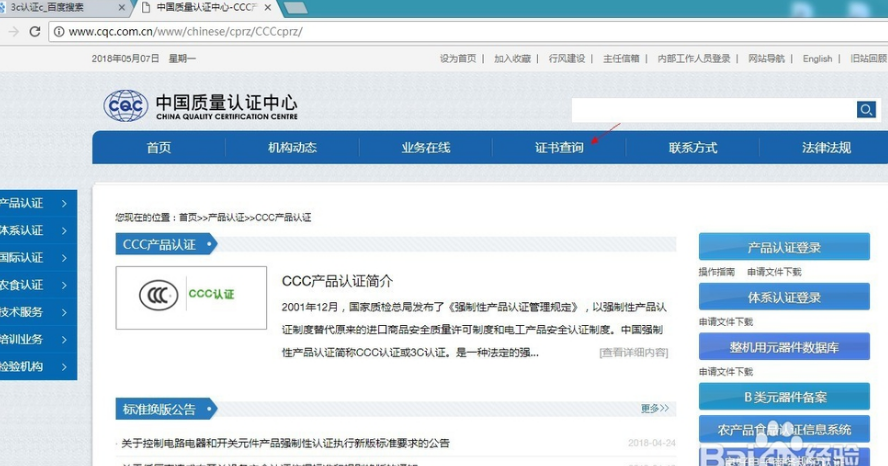Select 业务在线 from the navigation bar
This screenshot has width=888, height=466.
pos(426,148)
